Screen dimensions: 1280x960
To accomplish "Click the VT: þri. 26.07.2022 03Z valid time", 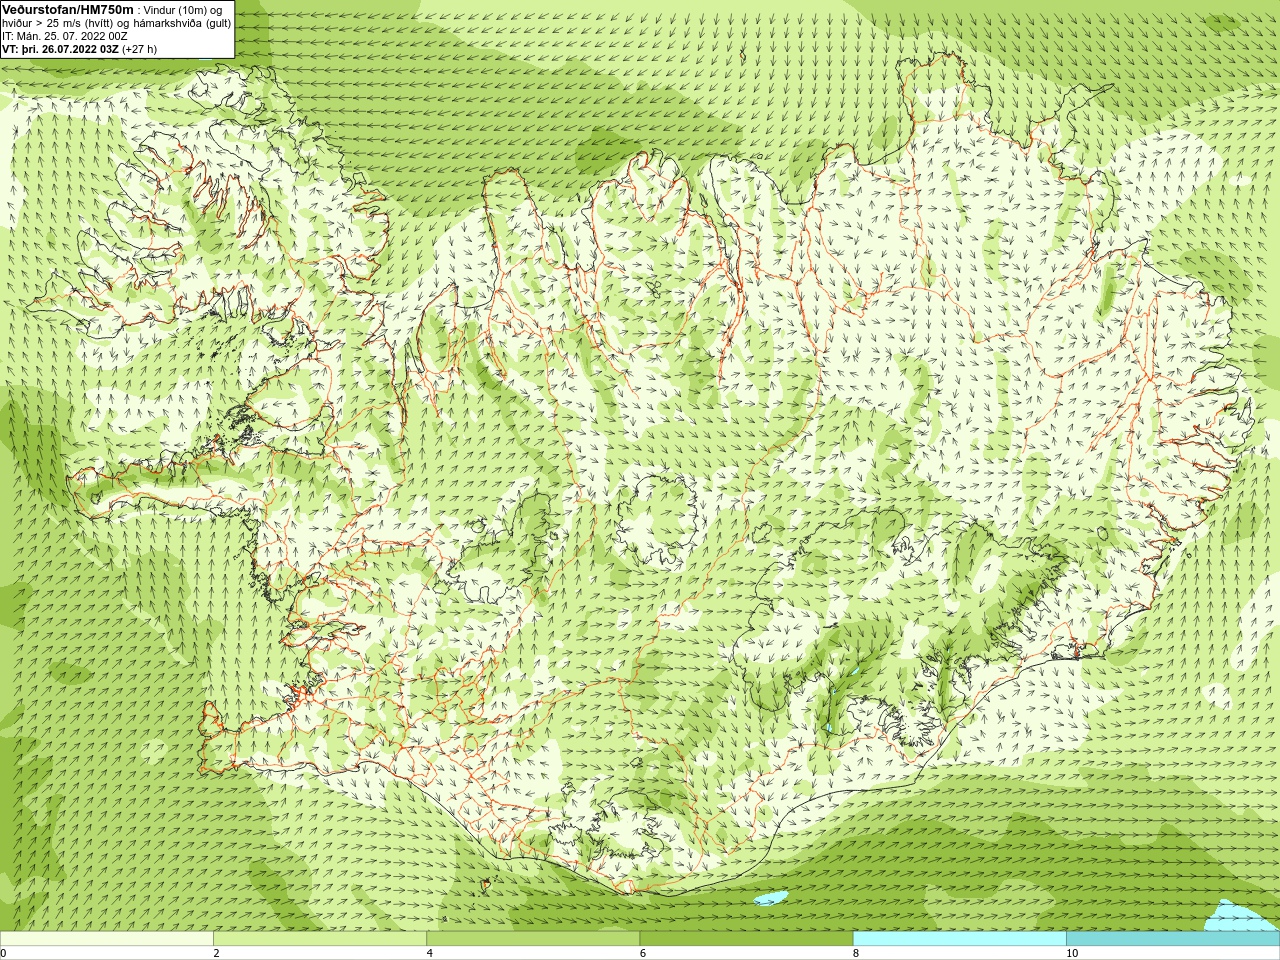I will pyautogui.click(x=62, y=49).
